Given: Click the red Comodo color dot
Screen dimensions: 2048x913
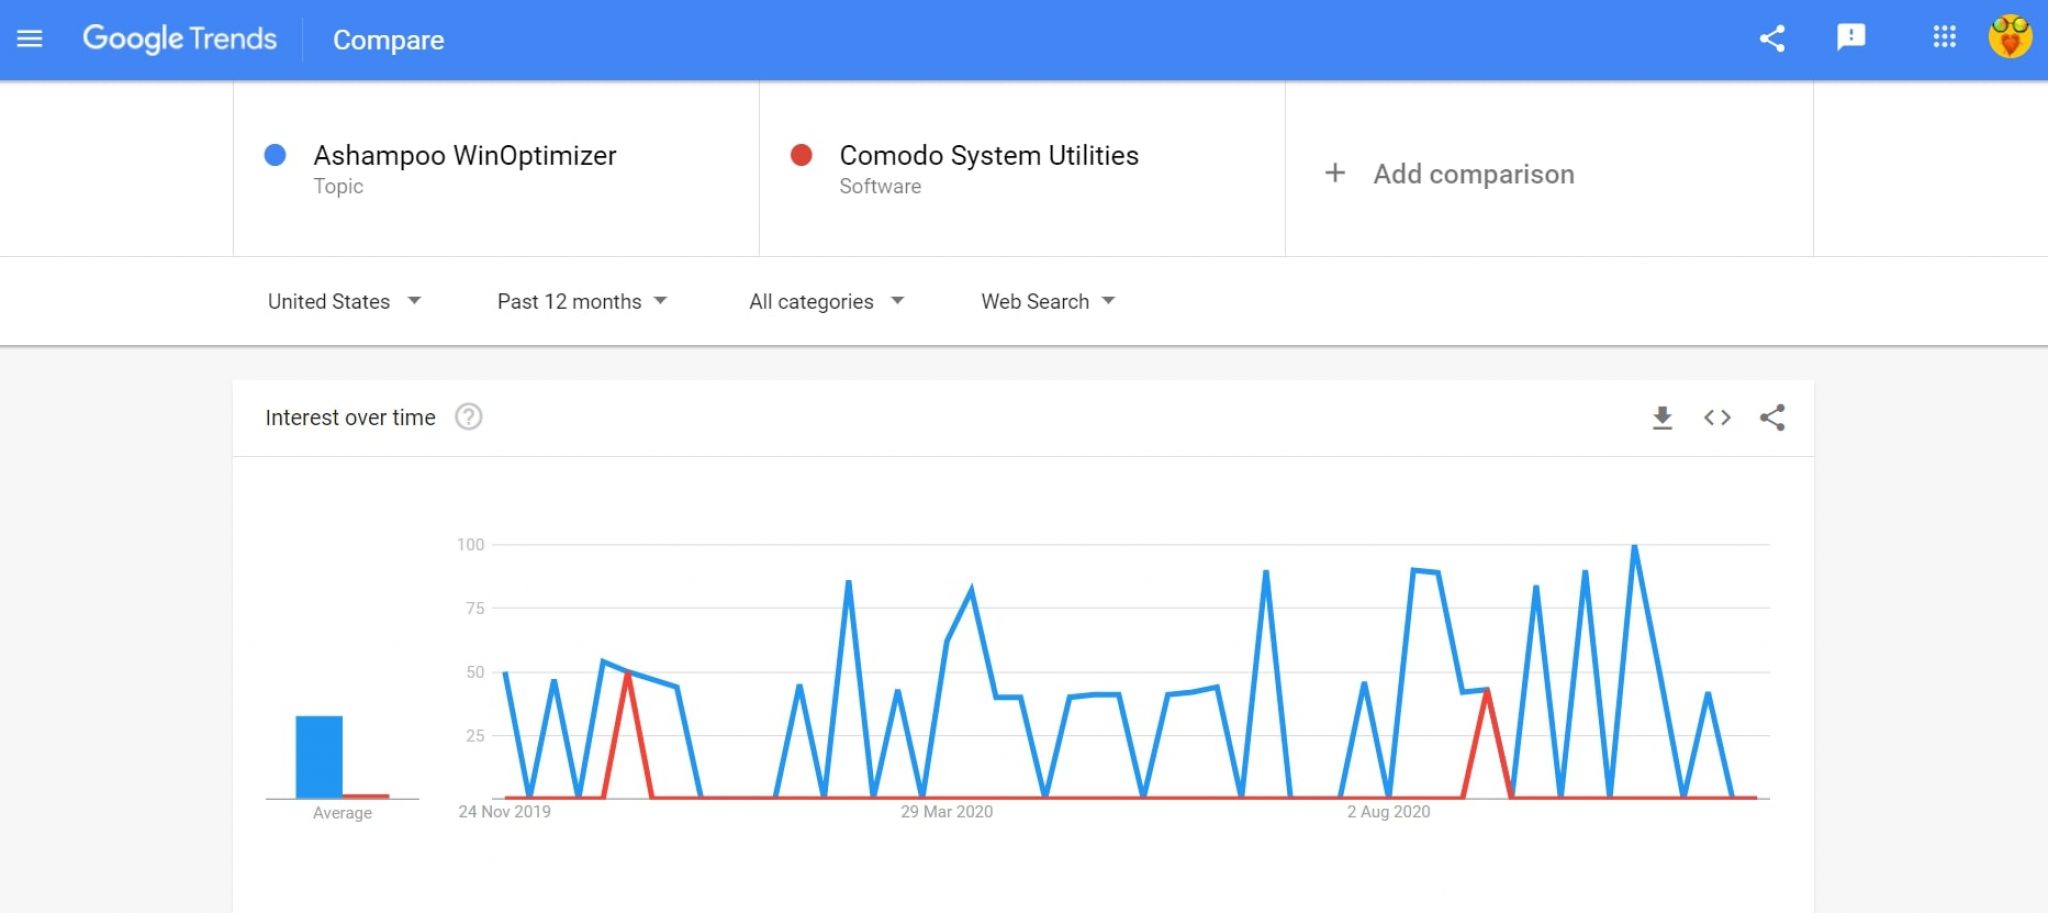Looking at the screenshot, I should [x=801, y=155].
